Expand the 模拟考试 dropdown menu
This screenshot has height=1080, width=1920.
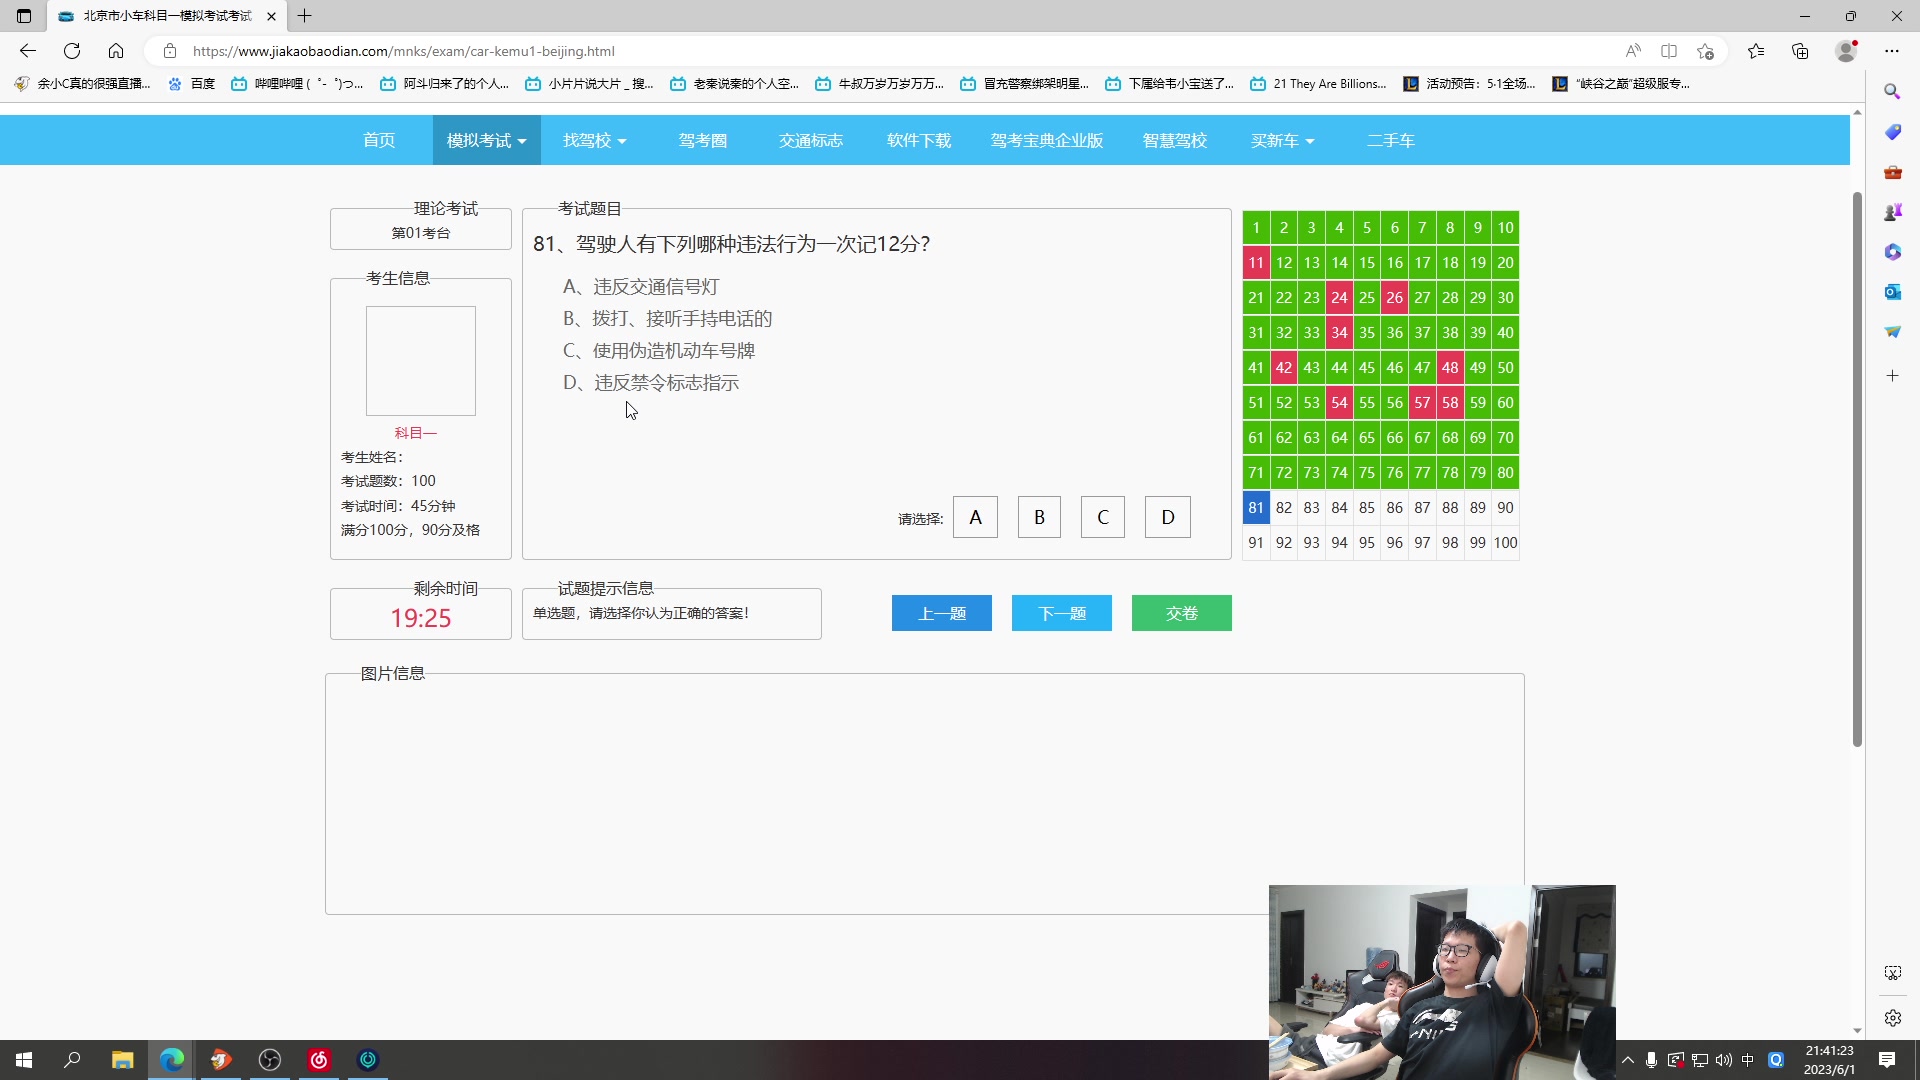485,140
